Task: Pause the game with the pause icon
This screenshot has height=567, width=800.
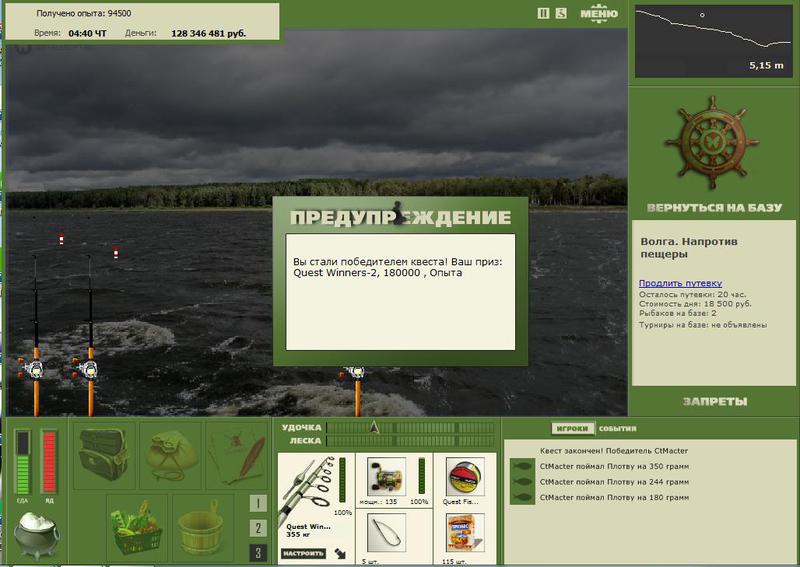Action: click(x=543, y=14)
